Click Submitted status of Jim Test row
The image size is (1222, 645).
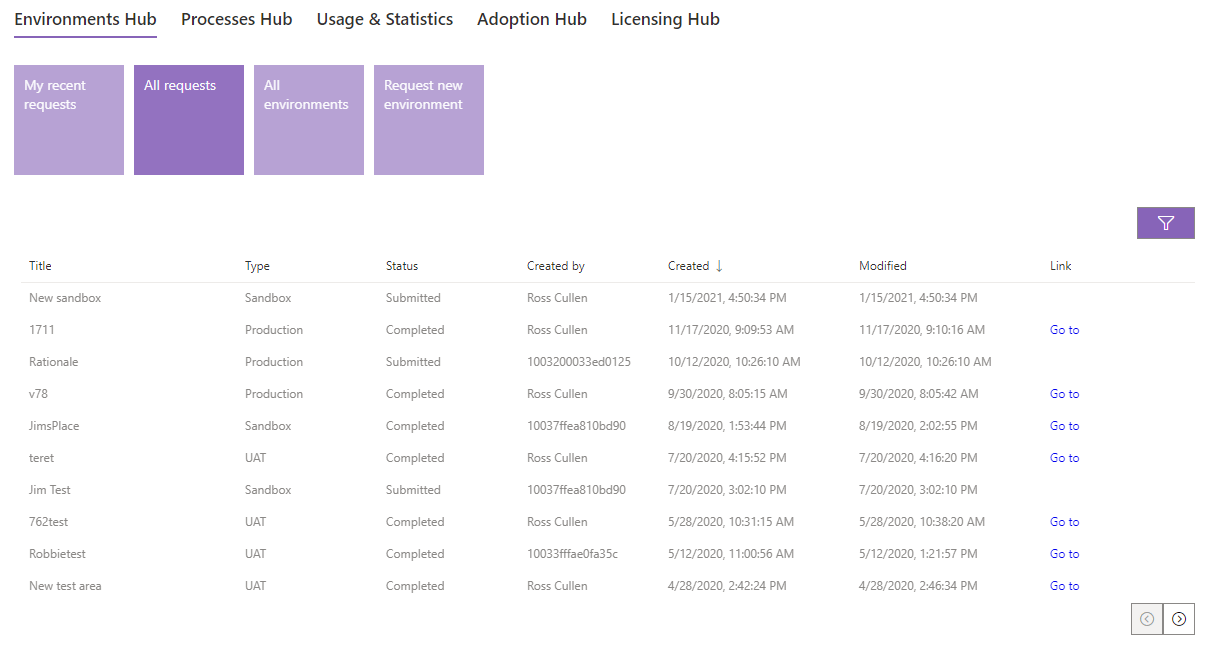tap(413, 490)
